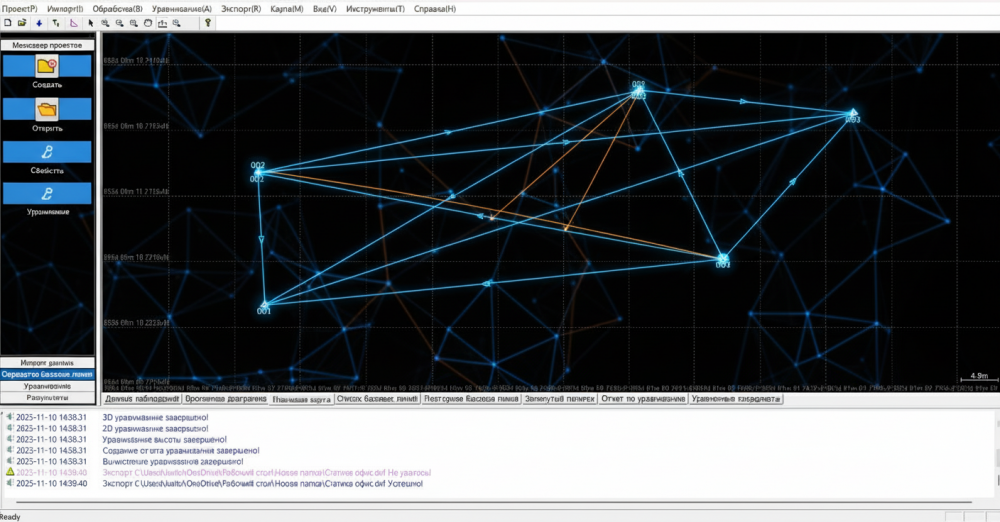This screenshot has height=522, width=1000.
Task: Click the magnifier icon right after the pointer
Action: pyautogui.click(x=105, y=23)
